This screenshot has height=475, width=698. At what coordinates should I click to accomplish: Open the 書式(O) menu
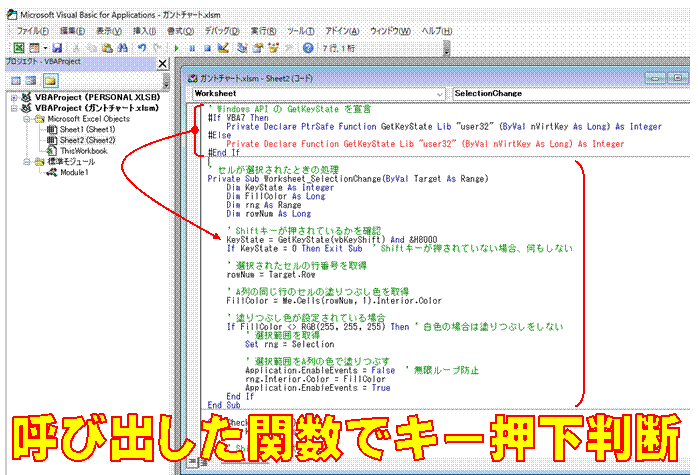(180, 31)
